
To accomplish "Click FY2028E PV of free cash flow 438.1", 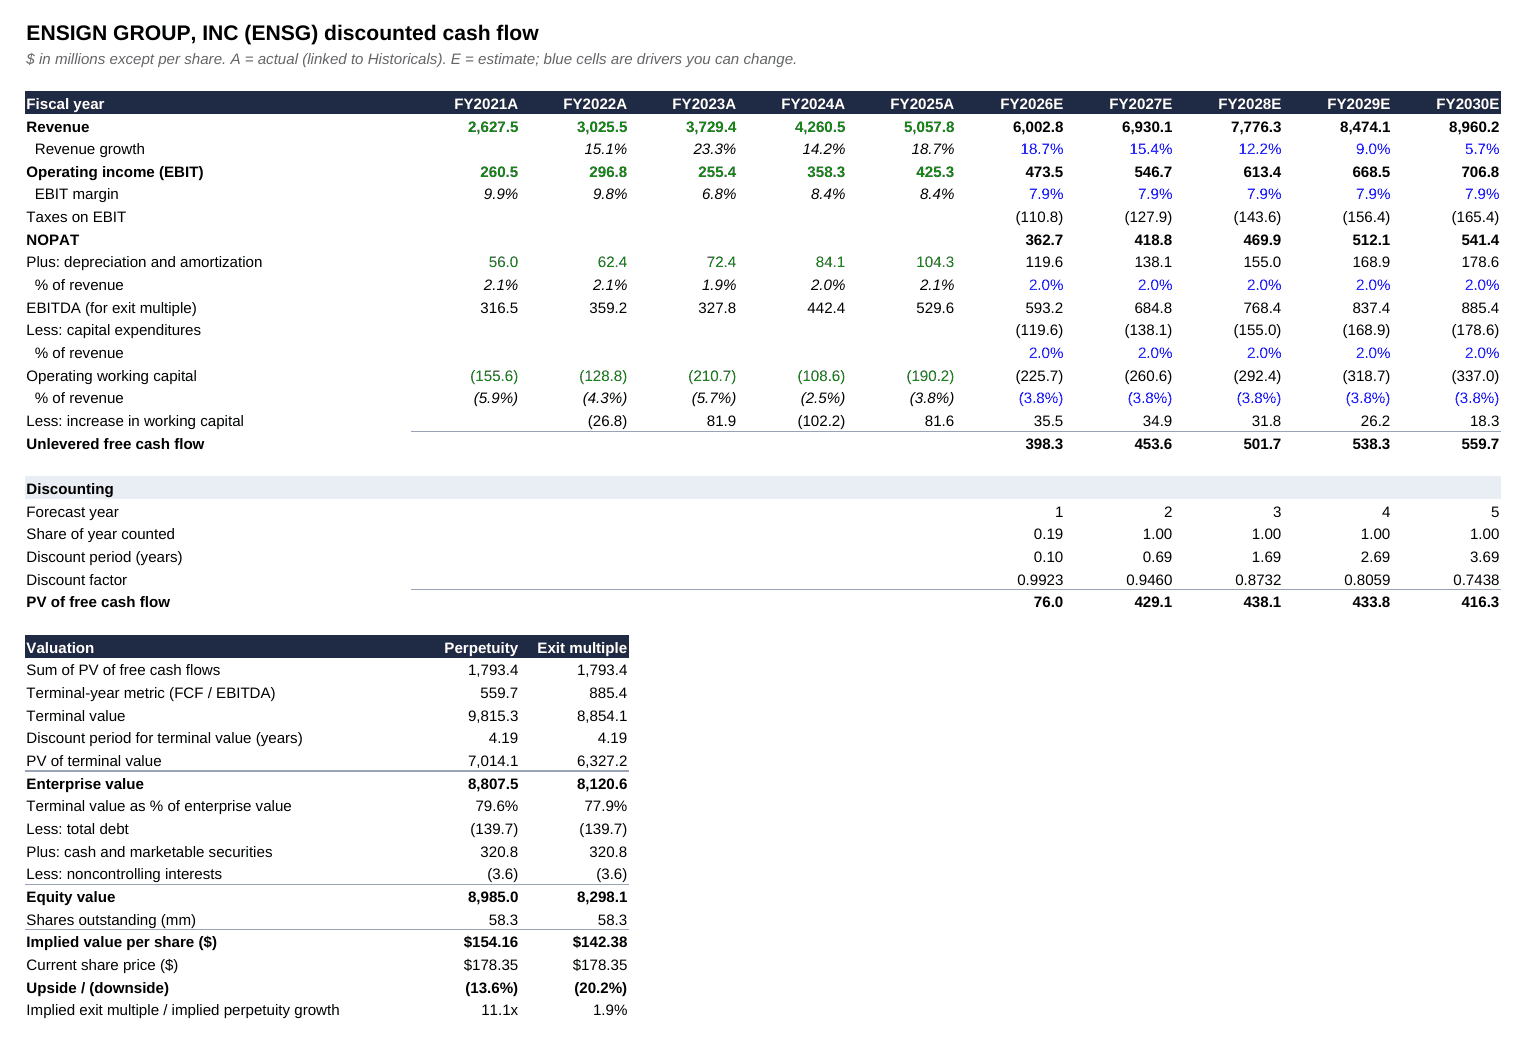I will [1262, 602].
